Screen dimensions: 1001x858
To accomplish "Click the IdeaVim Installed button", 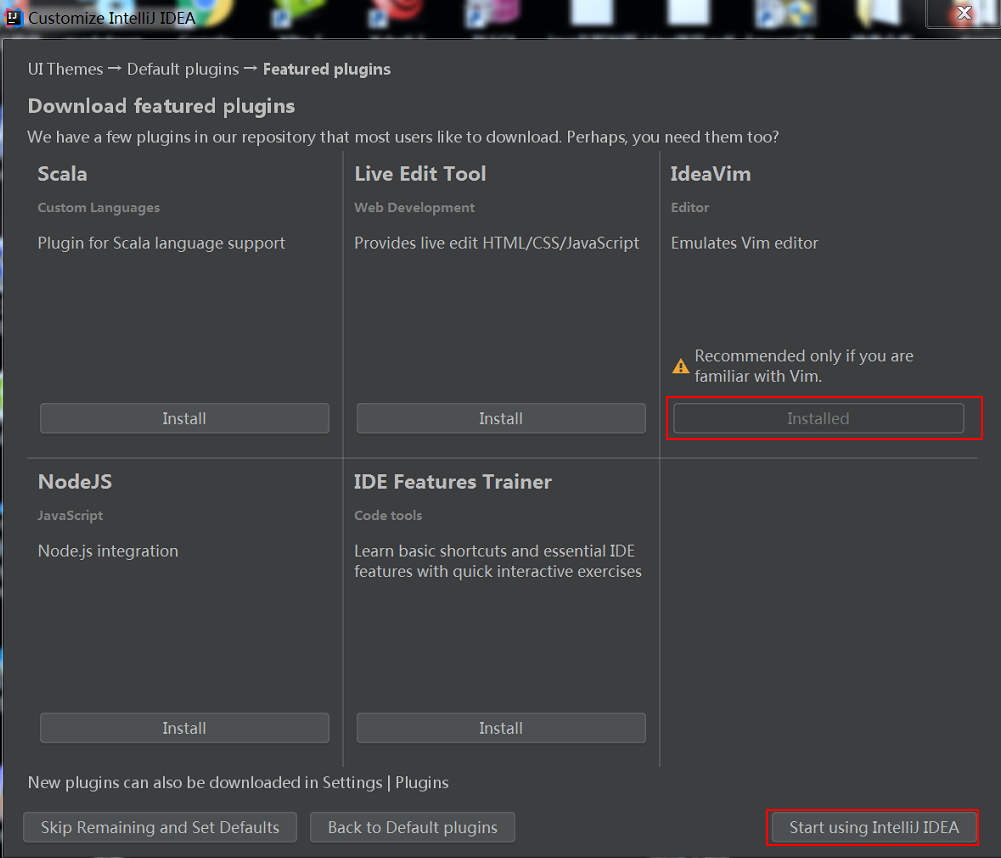I will (818, 418).
